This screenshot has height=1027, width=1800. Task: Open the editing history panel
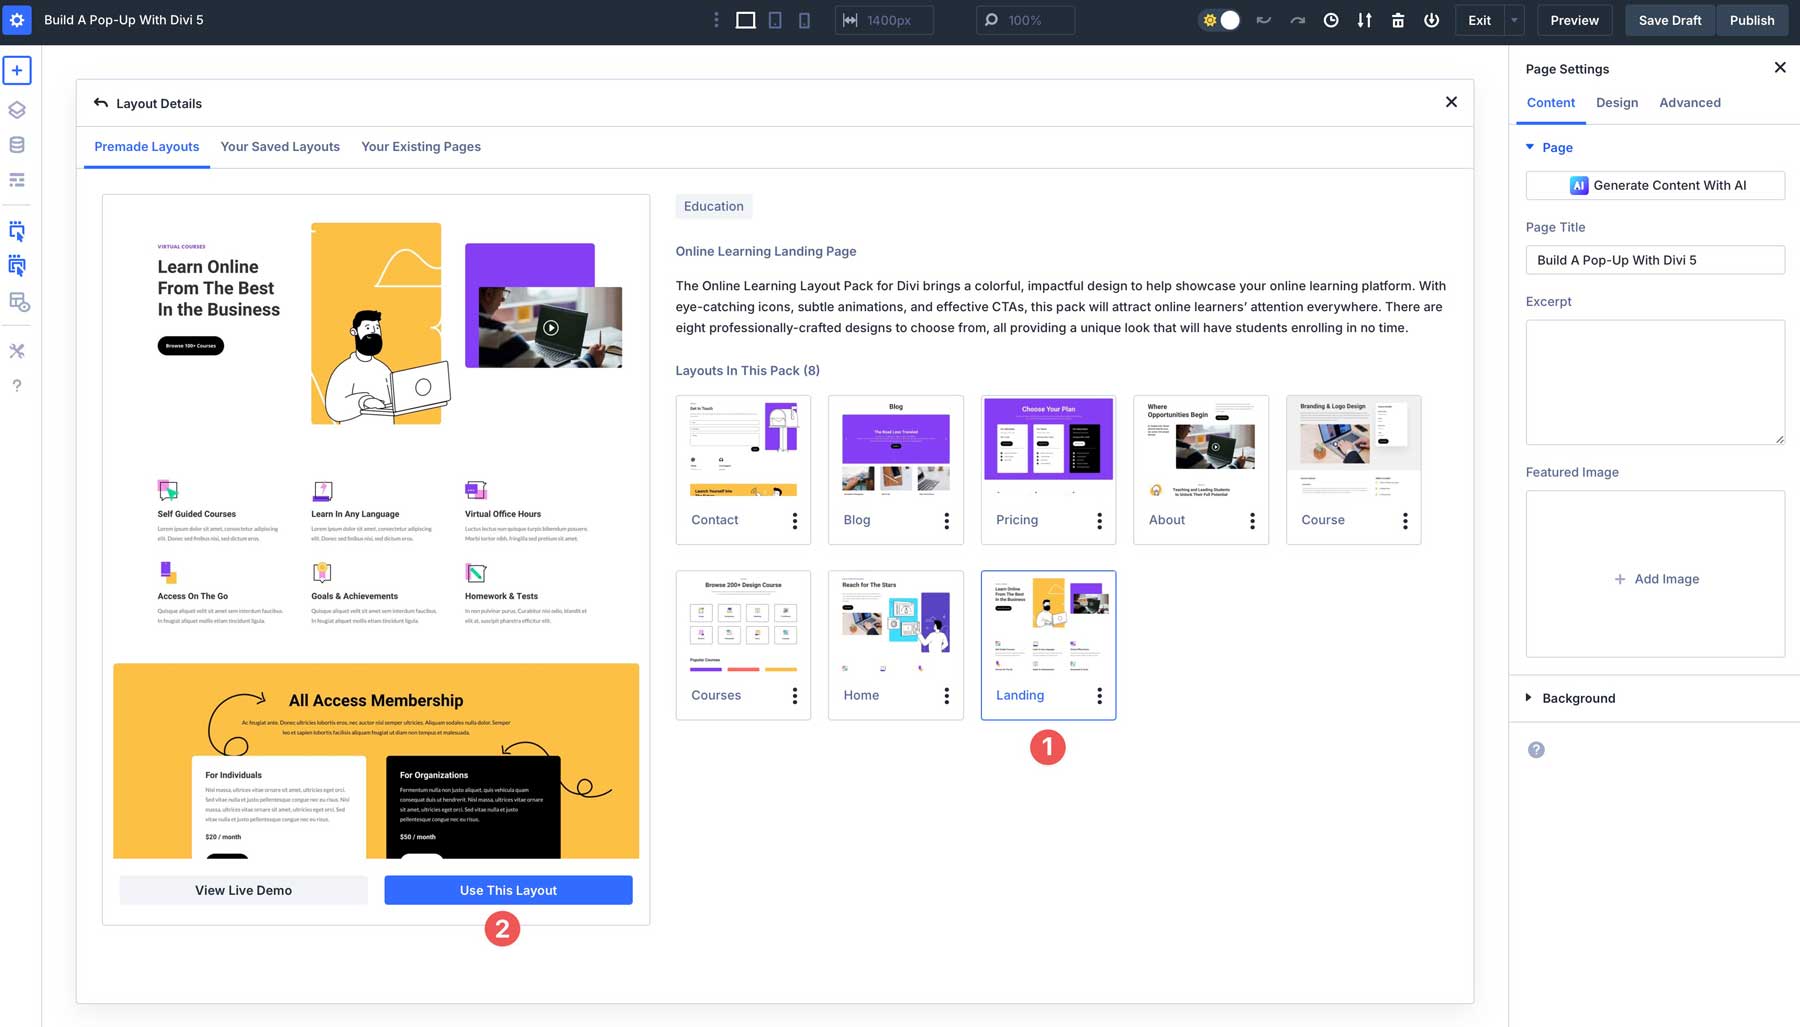click(x=1330, y=20)
